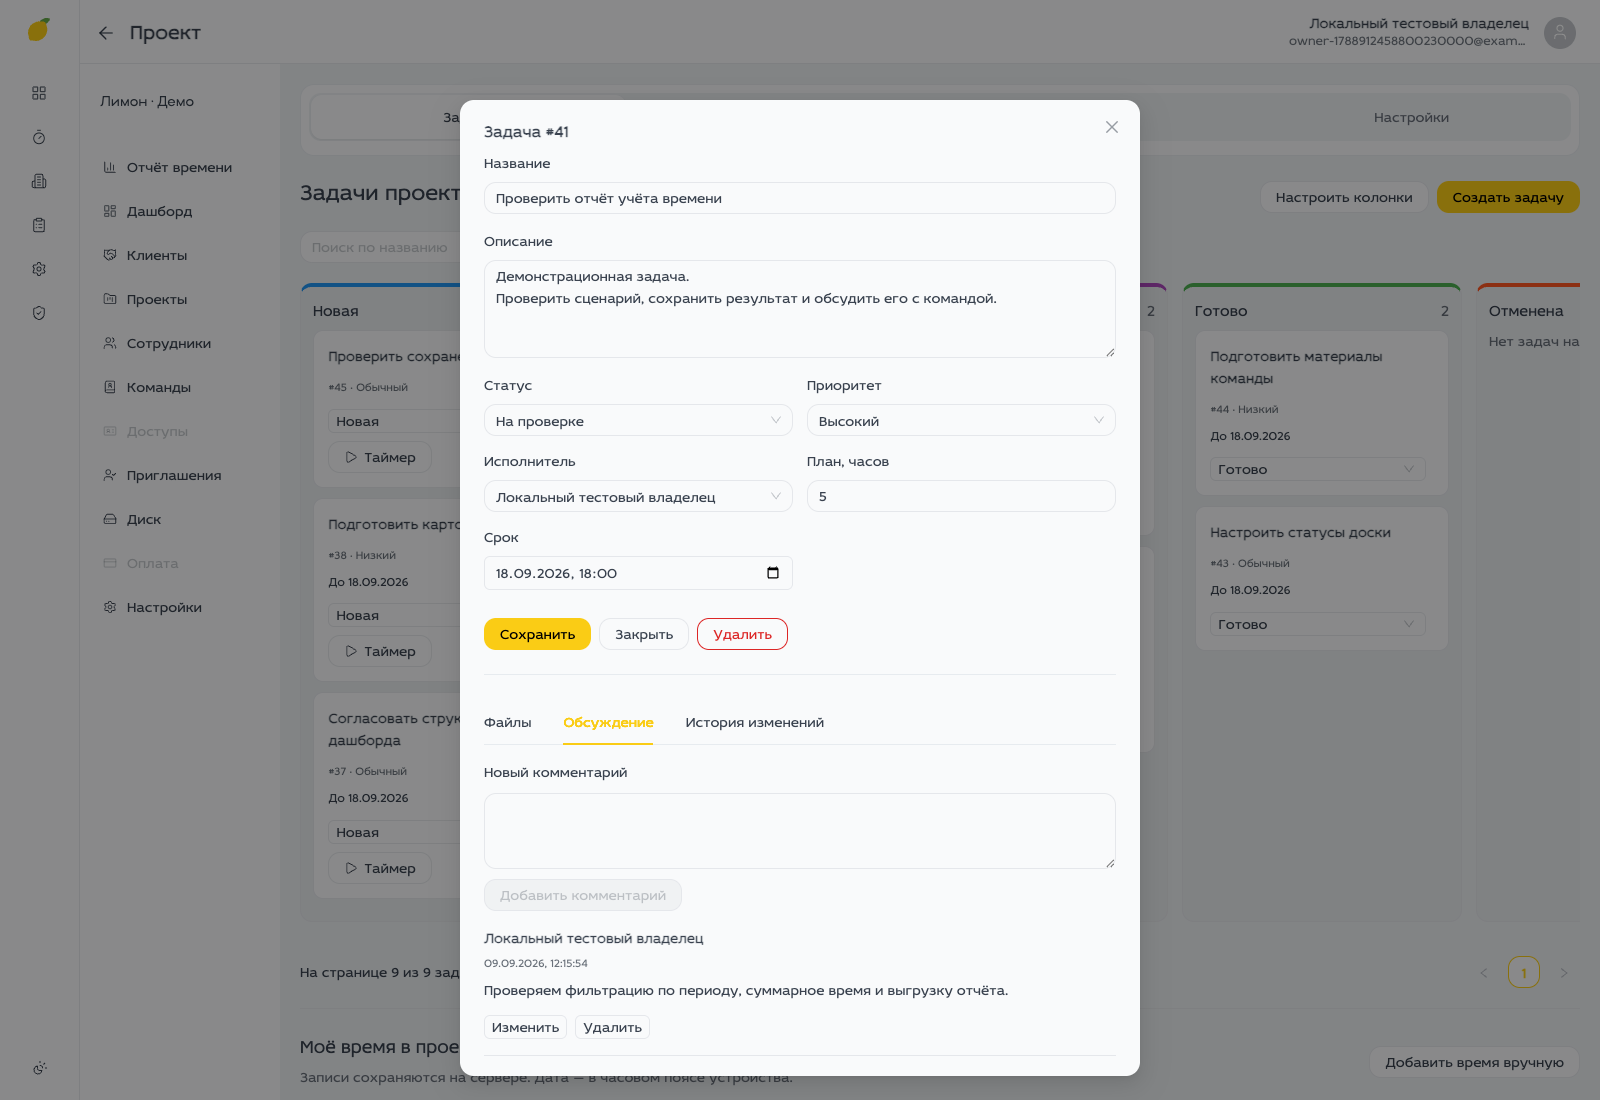Open Отчёт времени in sidebar

168,167
